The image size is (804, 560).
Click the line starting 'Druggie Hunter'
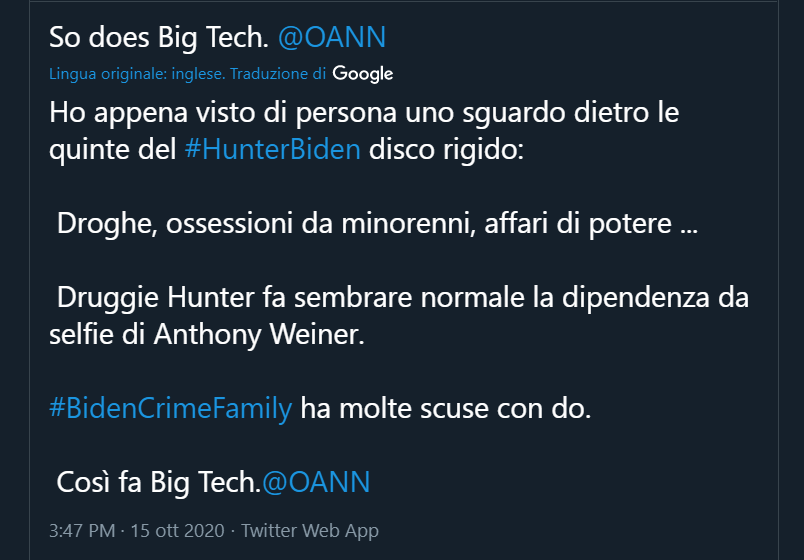402,297
